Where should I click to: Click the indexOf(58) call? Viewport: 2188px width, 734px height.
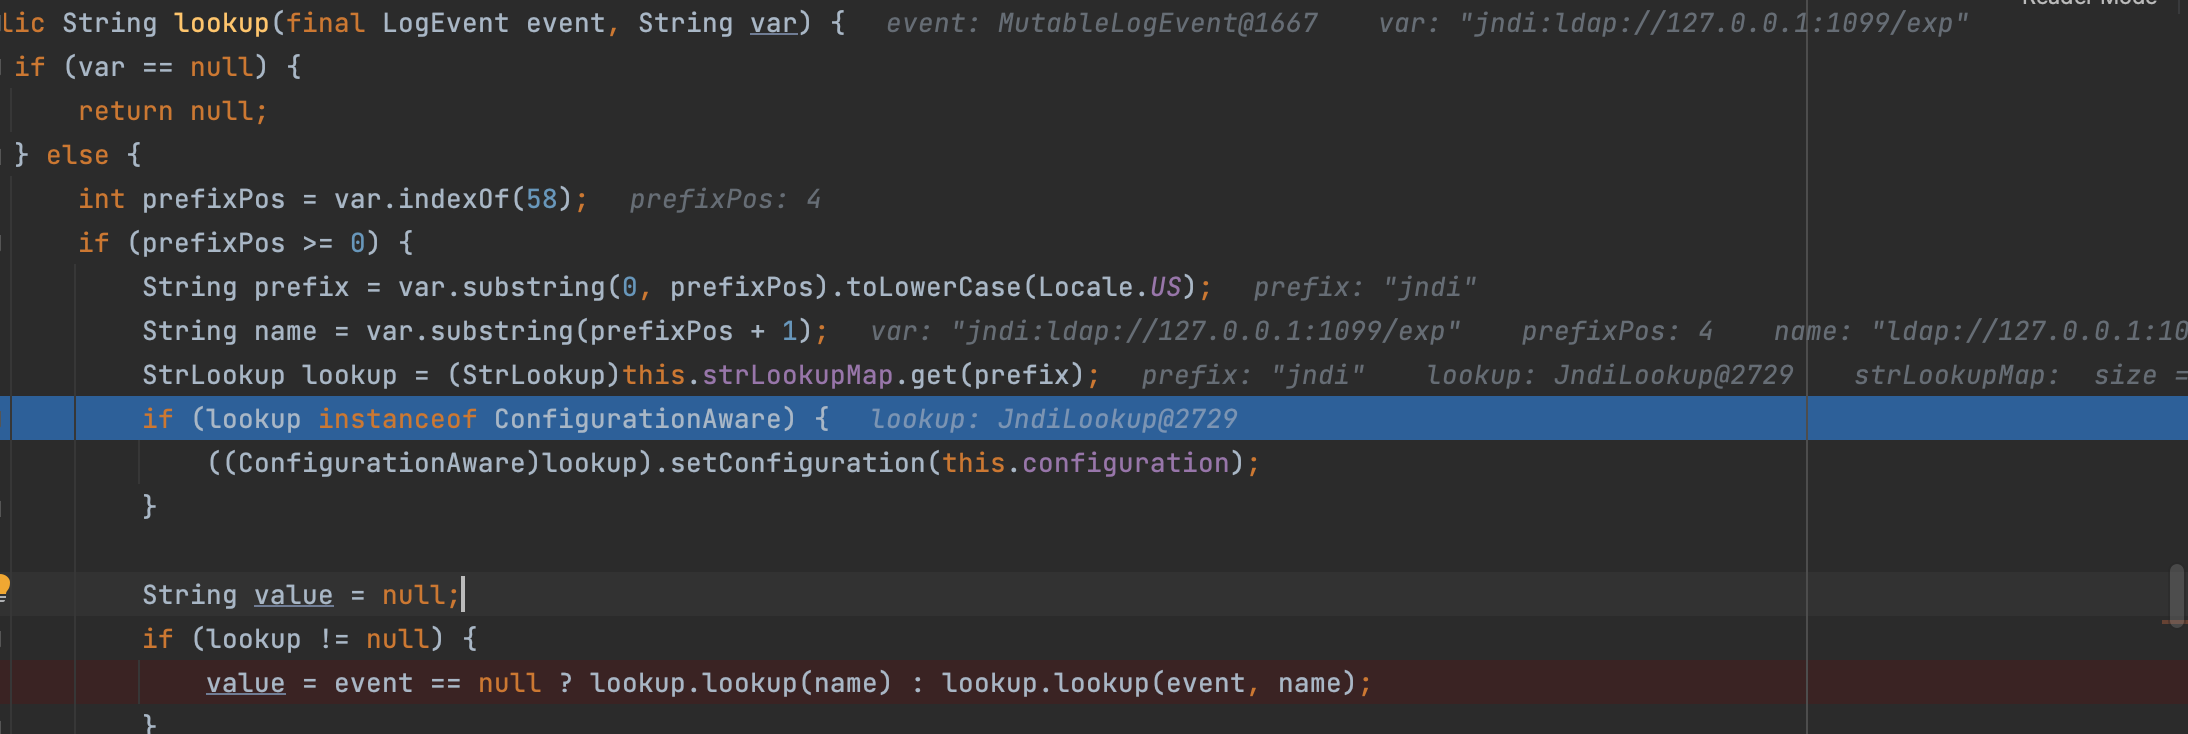tap(485, 199)
